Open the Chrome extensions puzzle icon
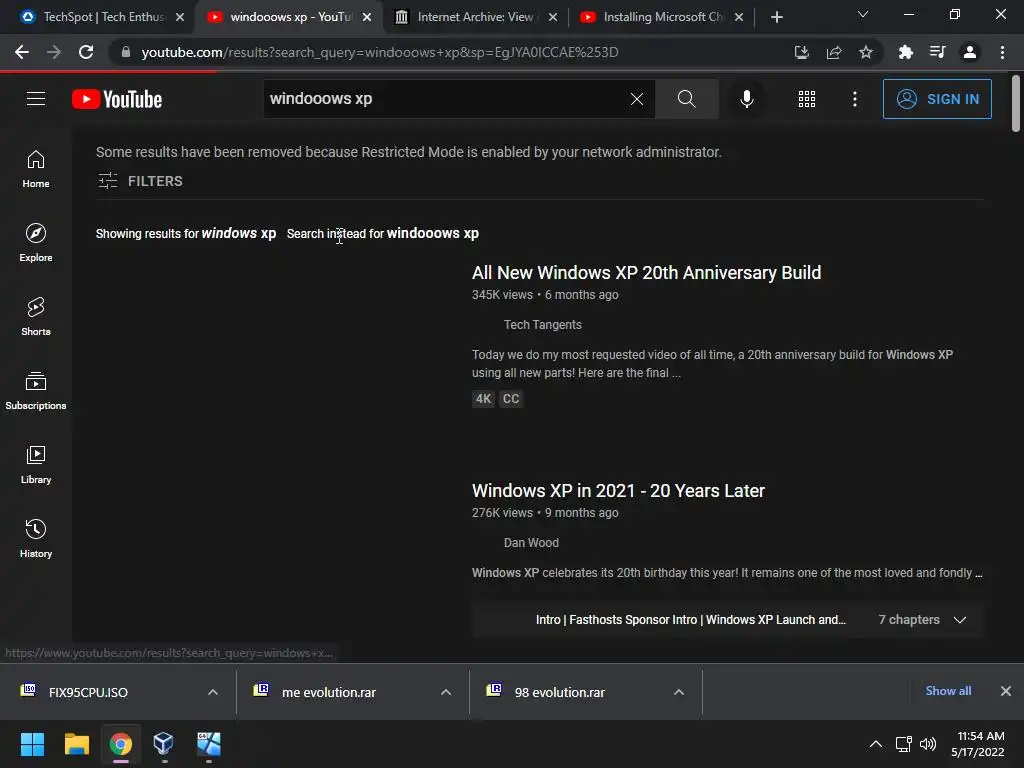This screenshot has width=1024, height=768. coord(905,52)
